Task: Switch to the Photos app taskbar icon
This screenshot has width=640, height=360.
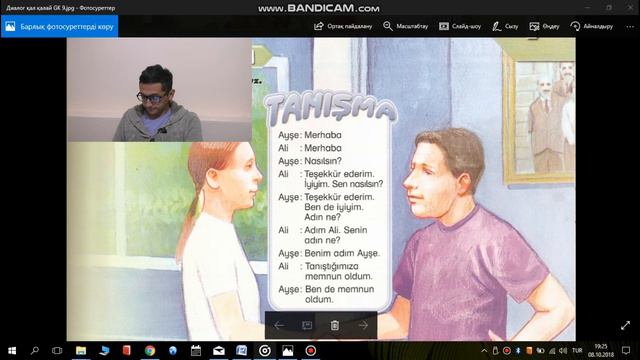Action: (x=288, y=351)
